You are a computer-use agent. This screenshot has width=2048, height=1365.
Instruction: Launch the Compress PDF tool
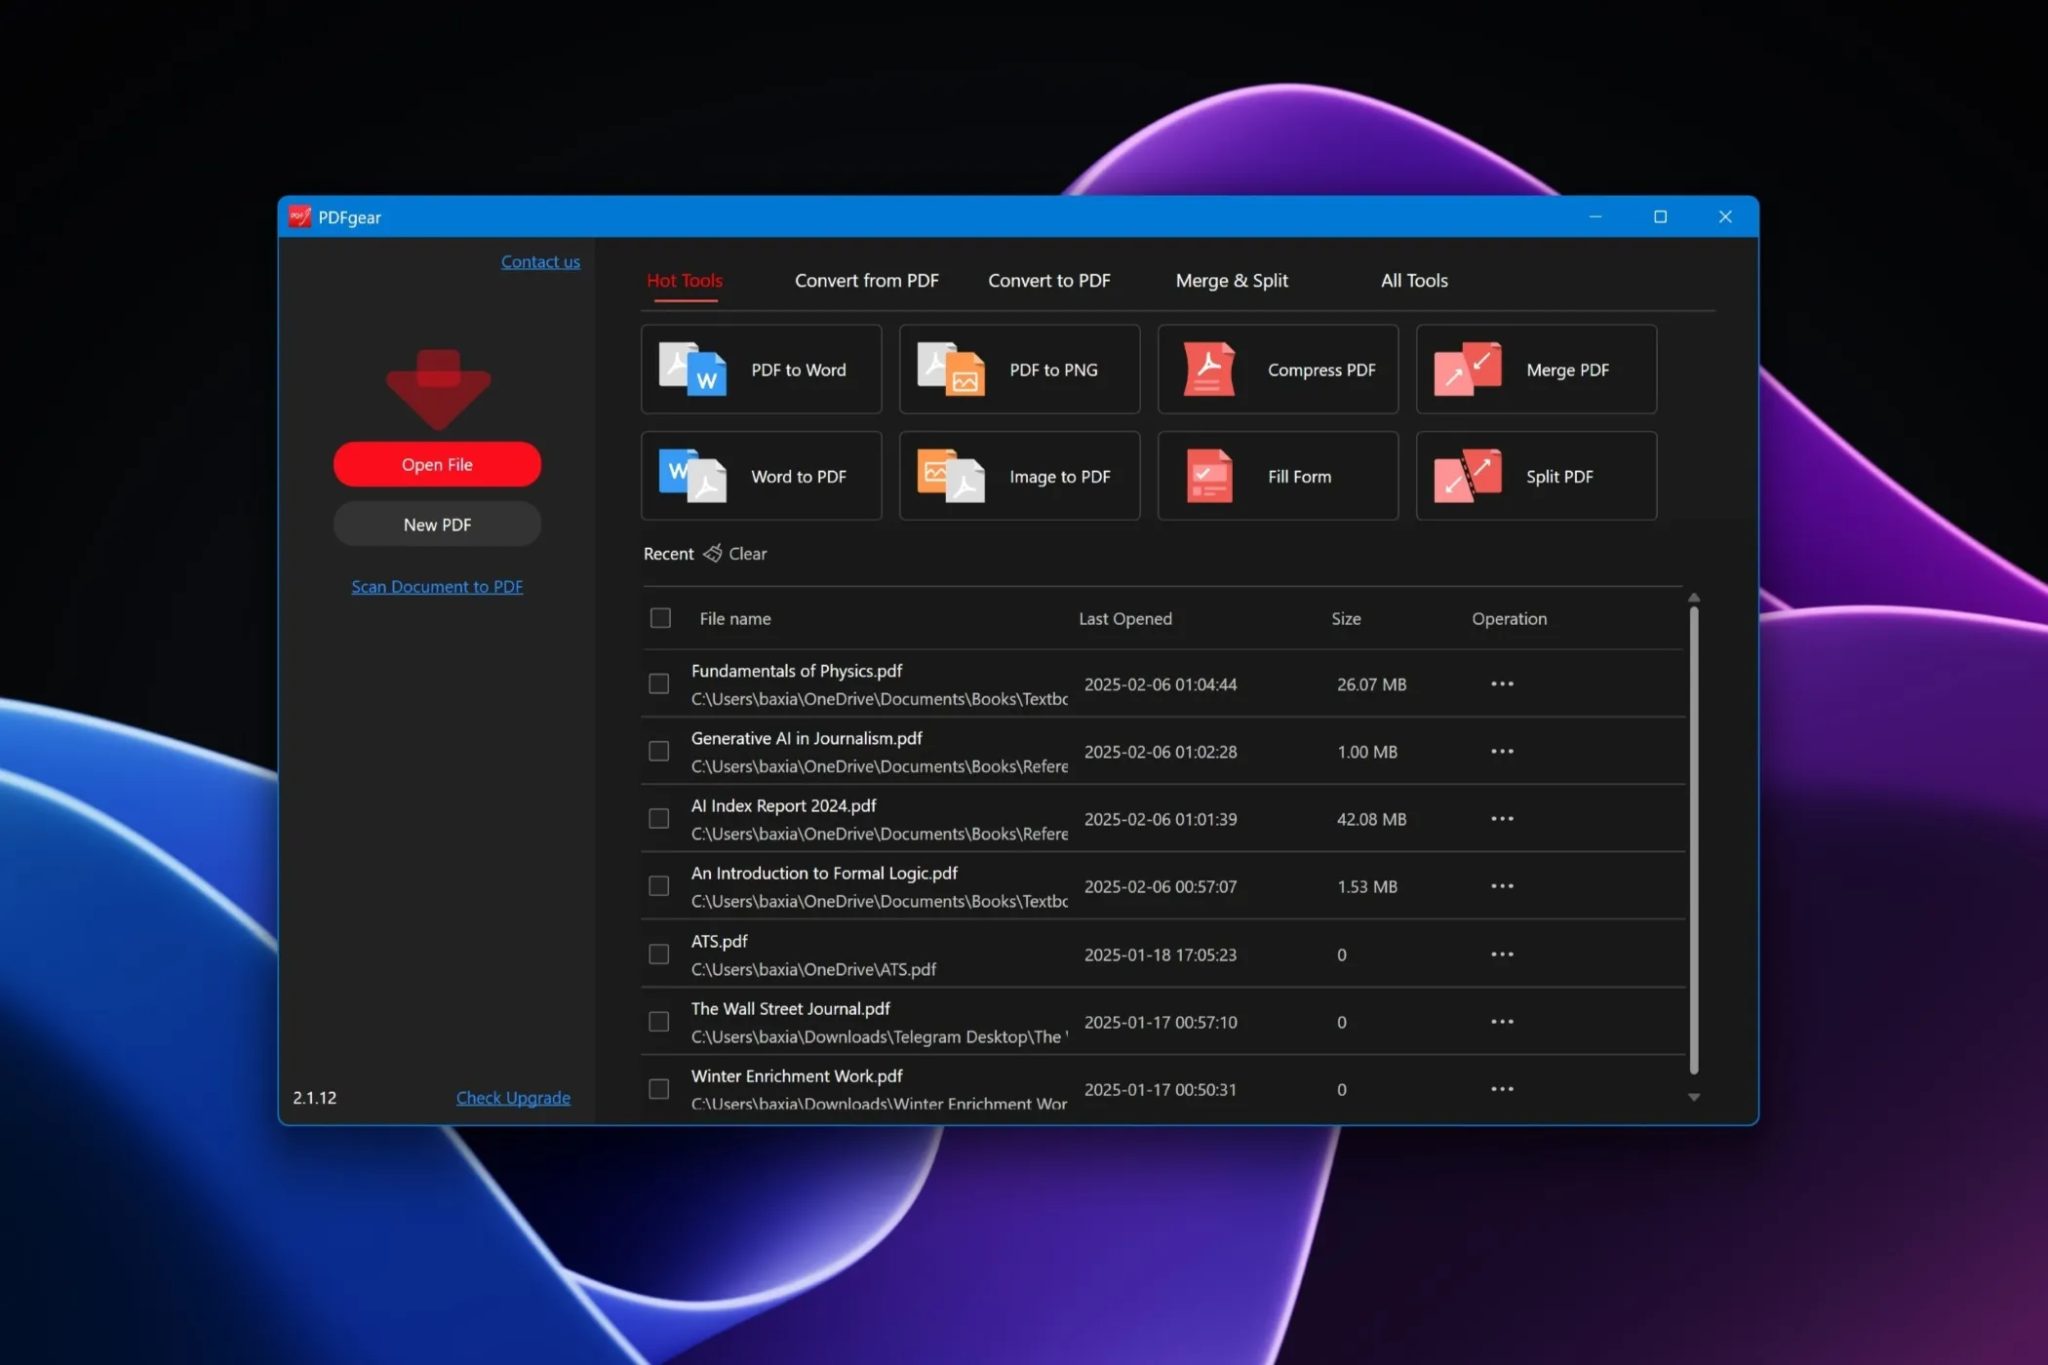(x=1277, y=369)
